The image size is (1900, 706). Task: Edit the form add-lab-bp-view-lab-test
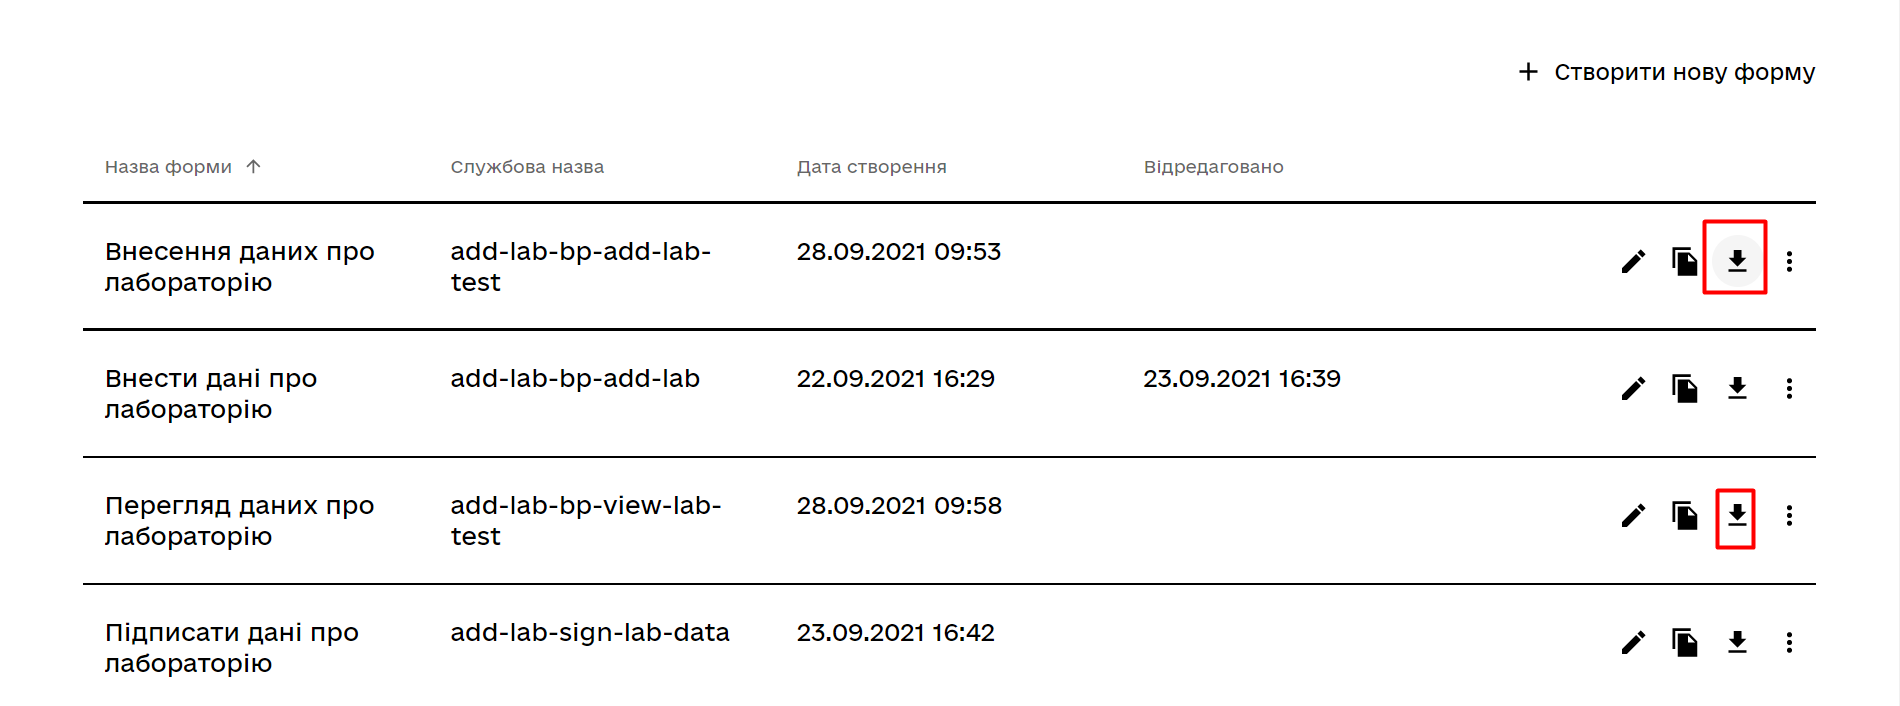click(x=1633, y=516)
